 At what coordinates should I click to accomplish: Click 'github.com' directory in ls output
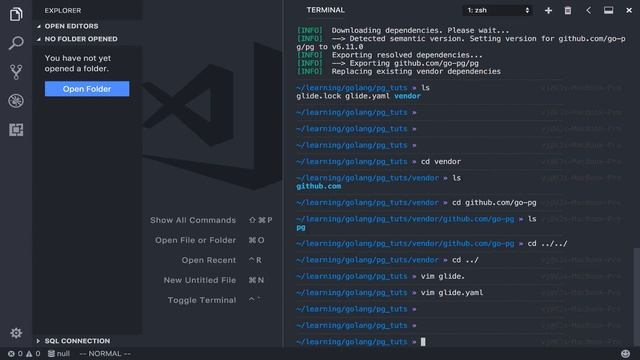318,186
